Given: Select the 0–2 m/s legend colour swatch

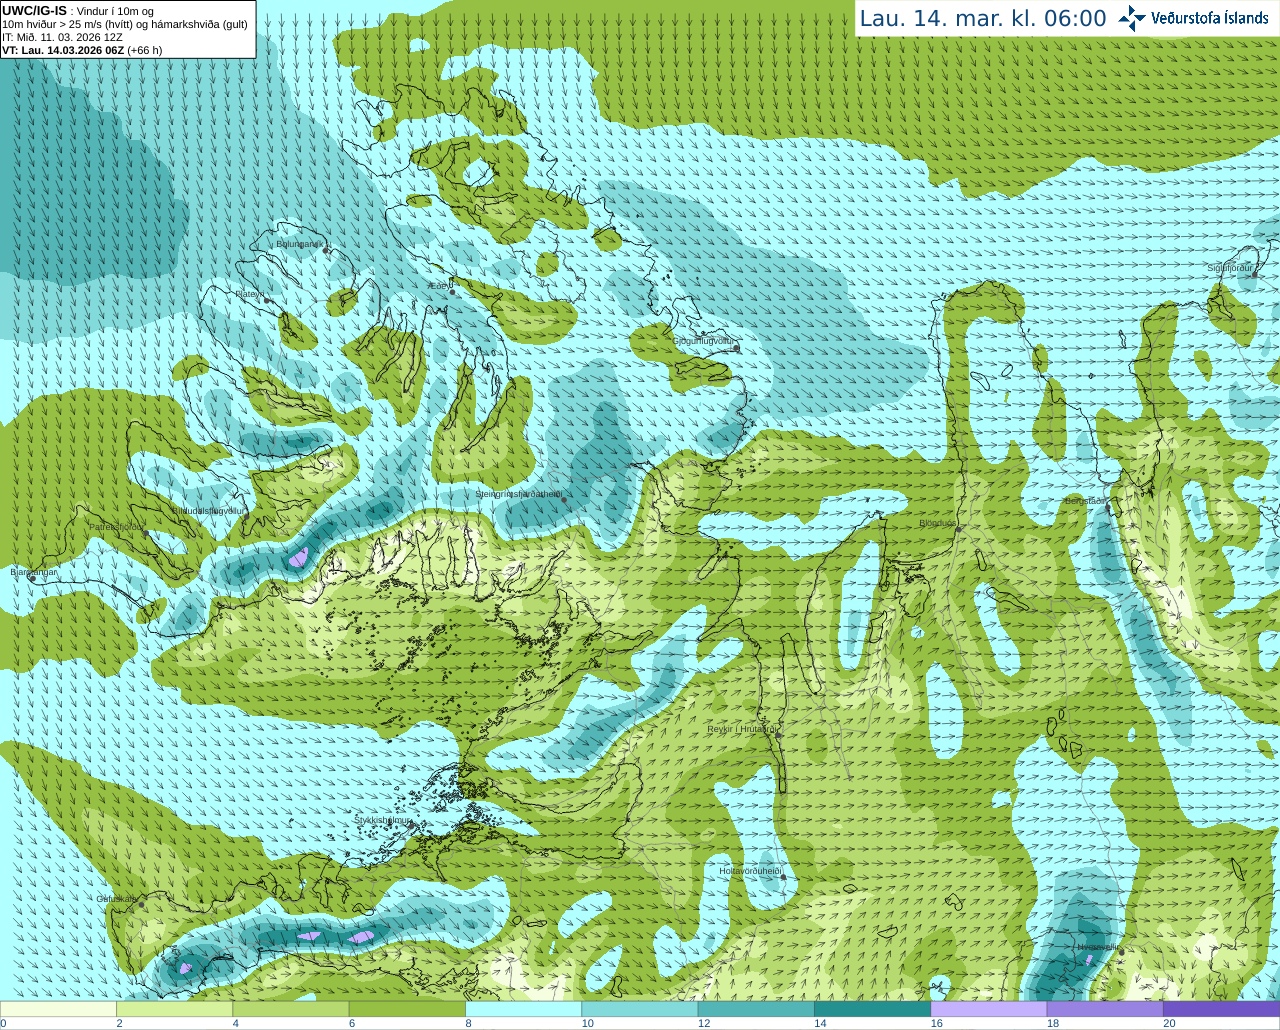Looking at the screenshot, I should (58, 1009).
